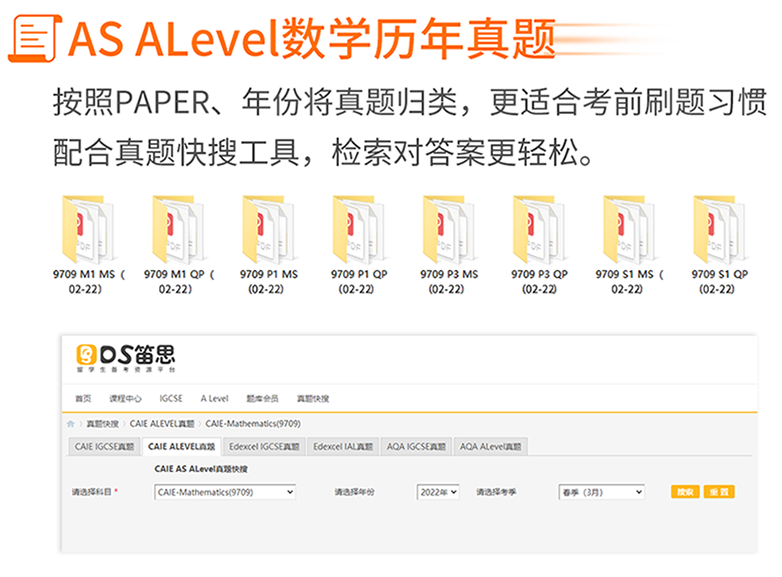Go to 题库会员 in the navigation bar
Viewport: 782px width, 577px height.
tap(261, 398)
